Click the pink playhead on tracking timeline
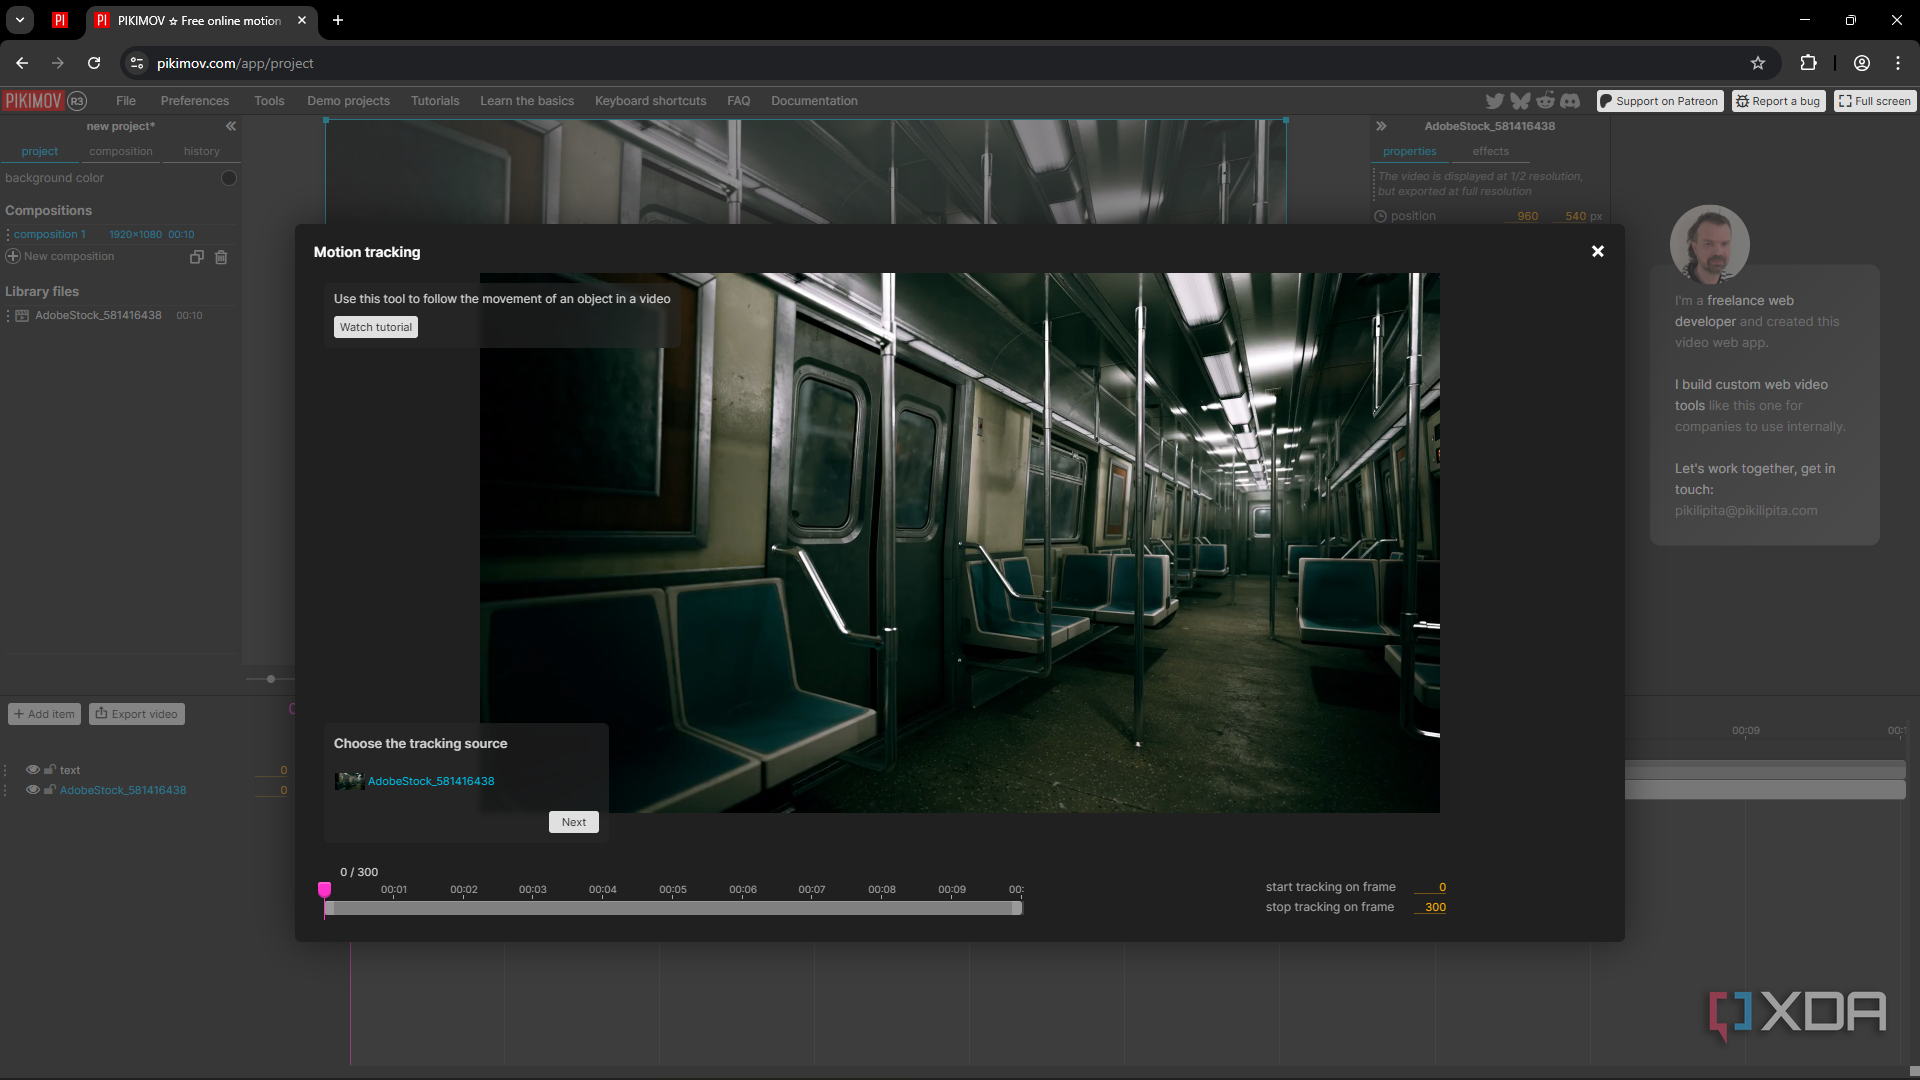The height and width of the screenshot is (1080, 1920). pos(324,889)
